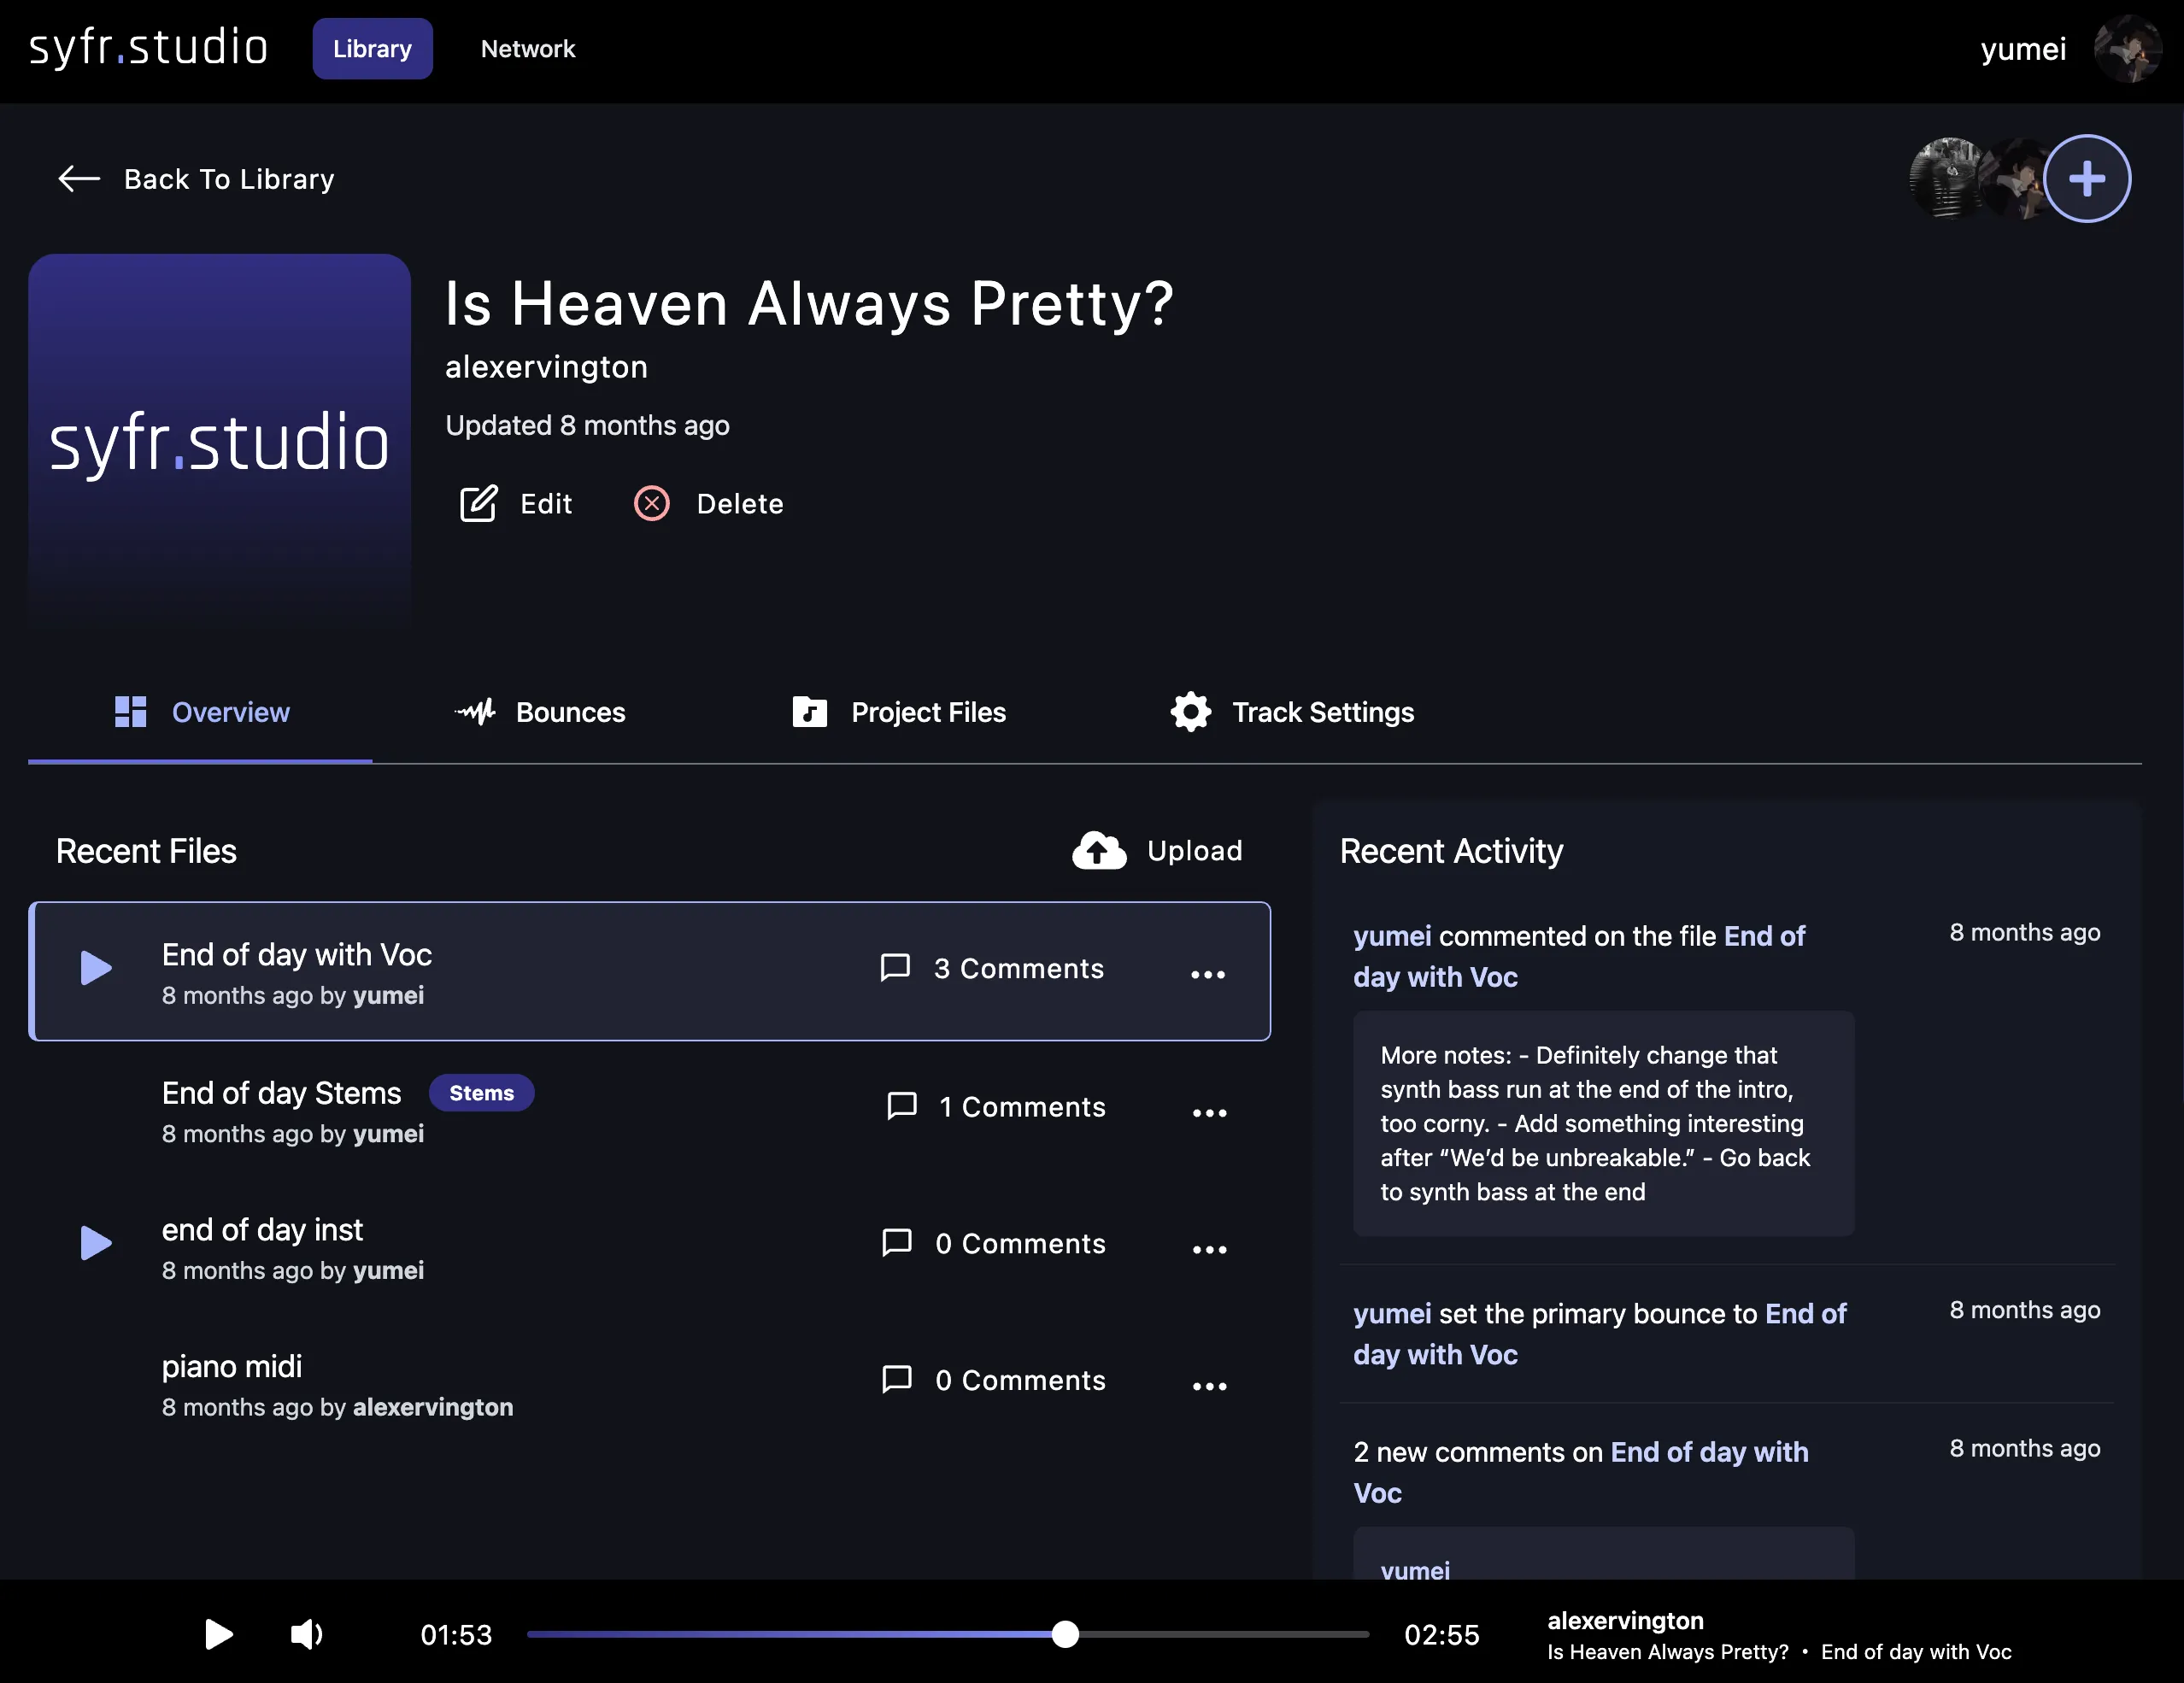Switch to the Track Settings tab
Viewport: 2184px width, 1683px height.
tap(1292, 712)
